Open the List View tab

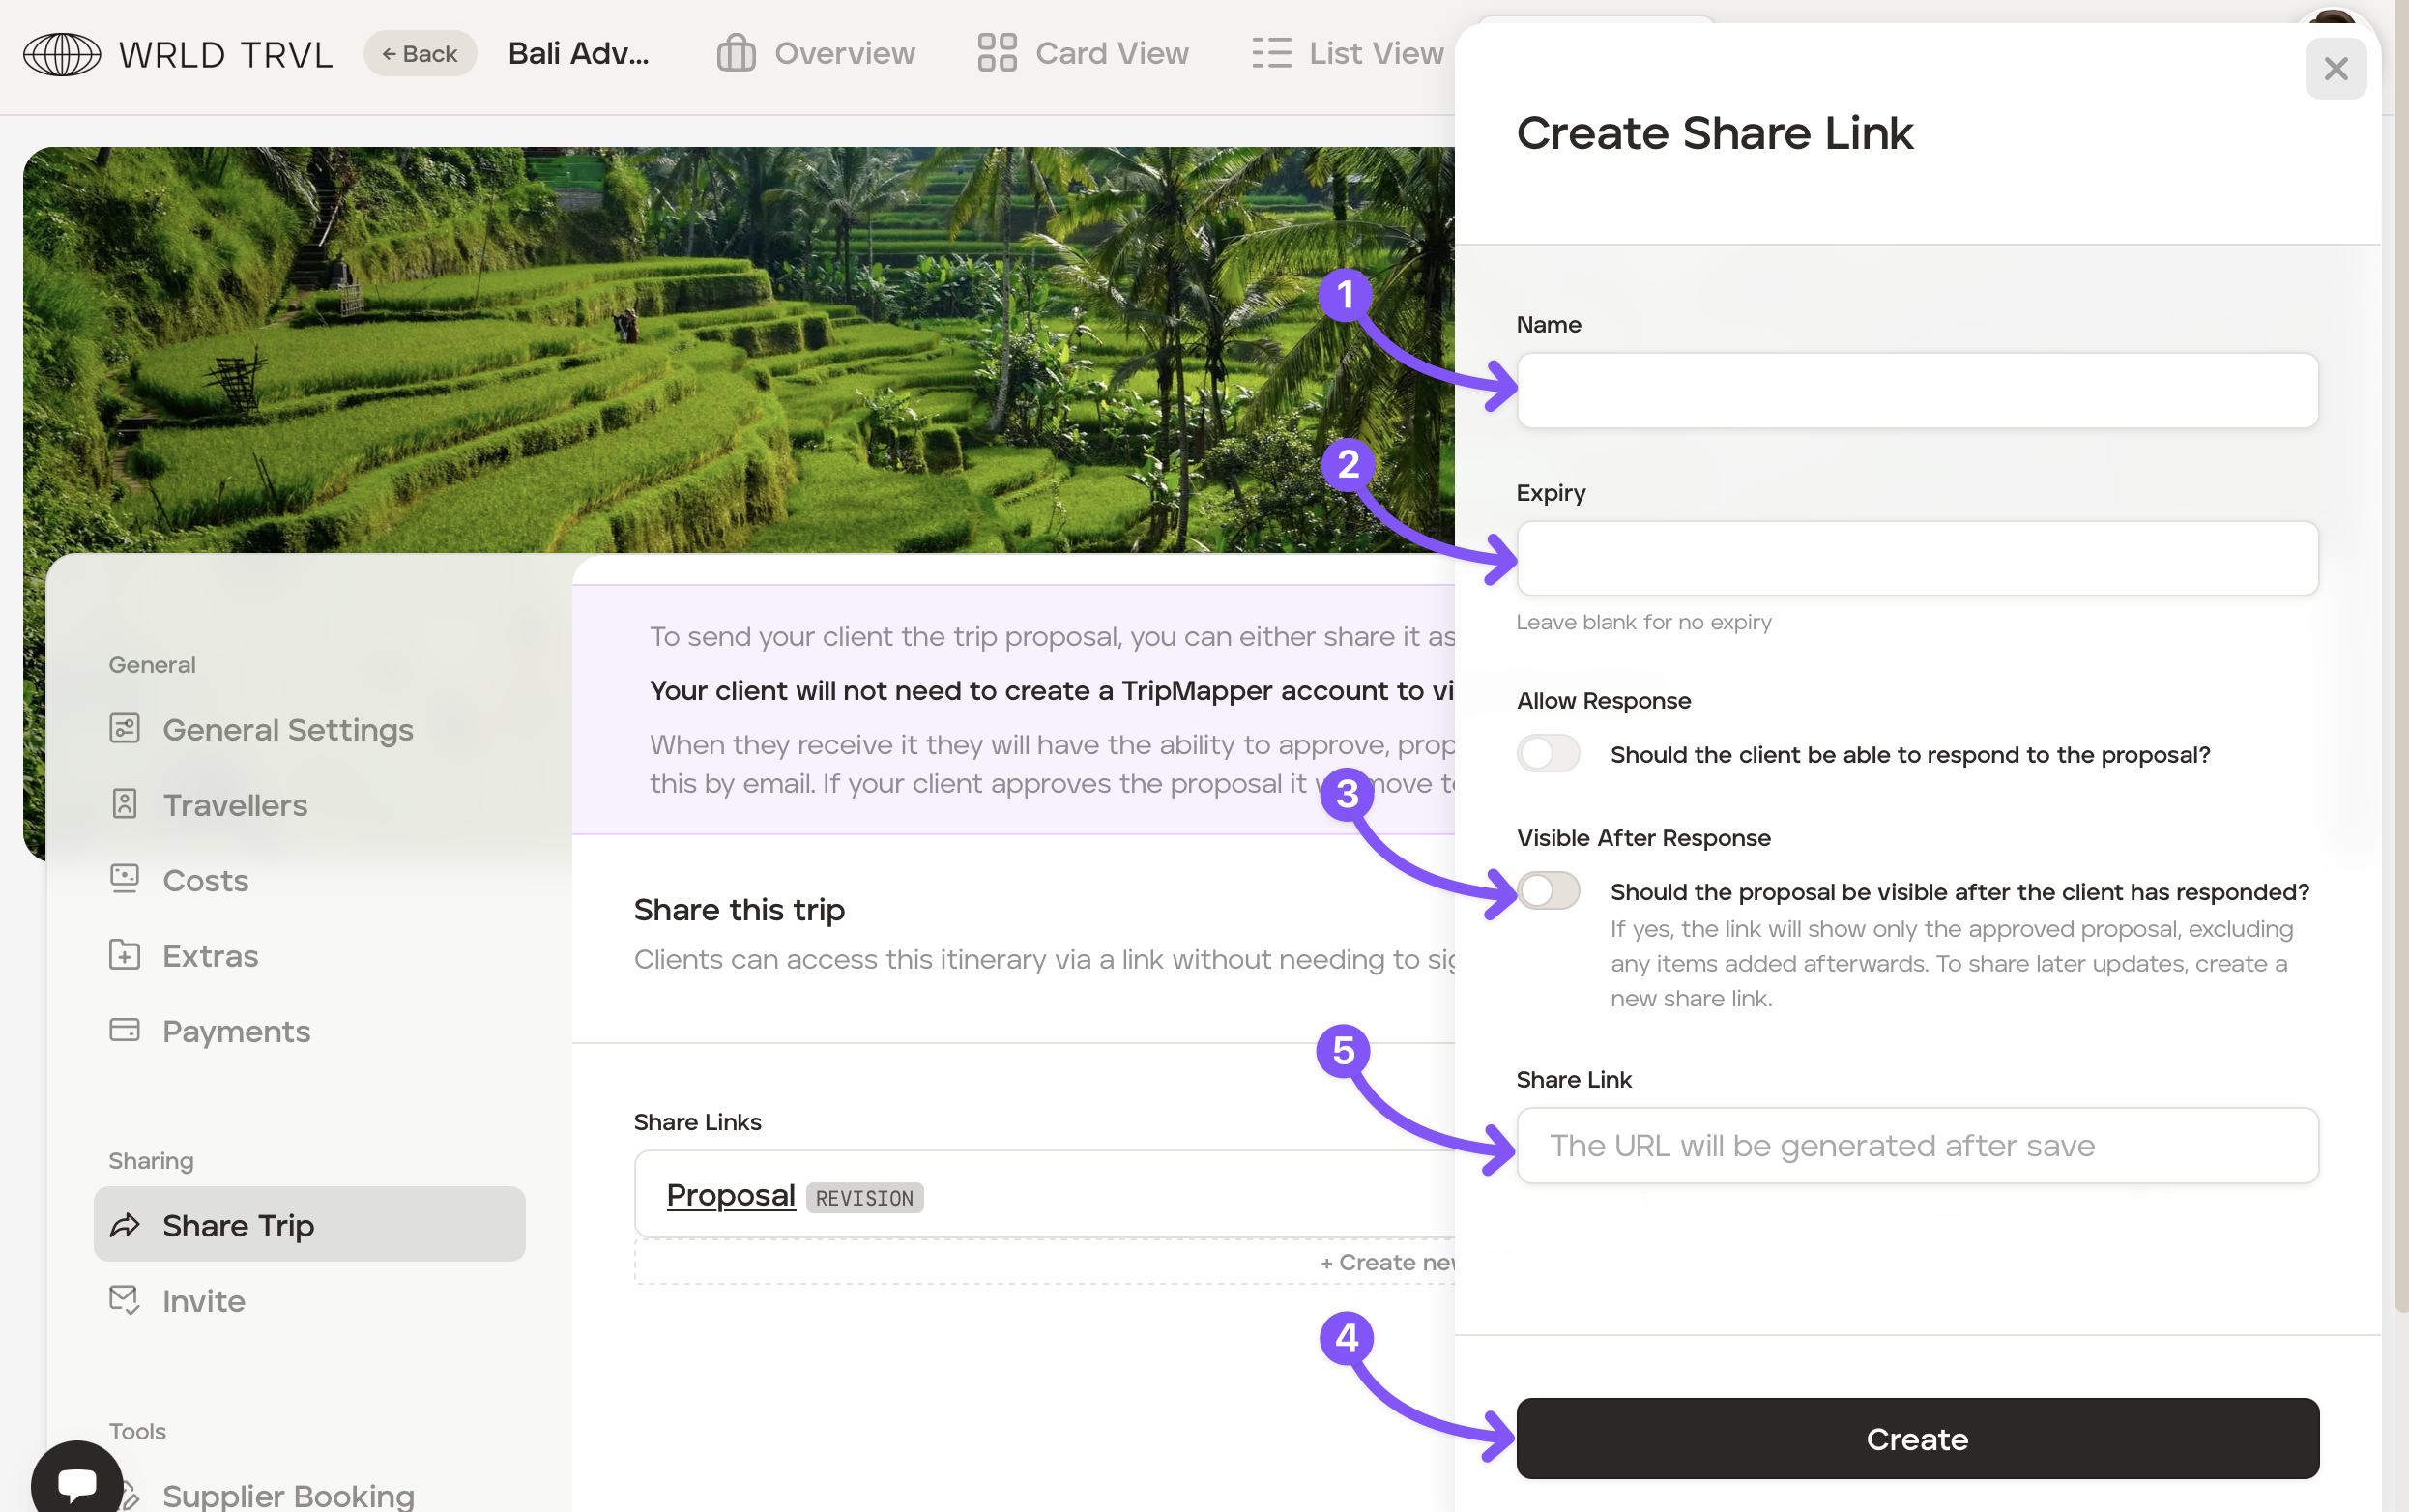pos(1347,54)
